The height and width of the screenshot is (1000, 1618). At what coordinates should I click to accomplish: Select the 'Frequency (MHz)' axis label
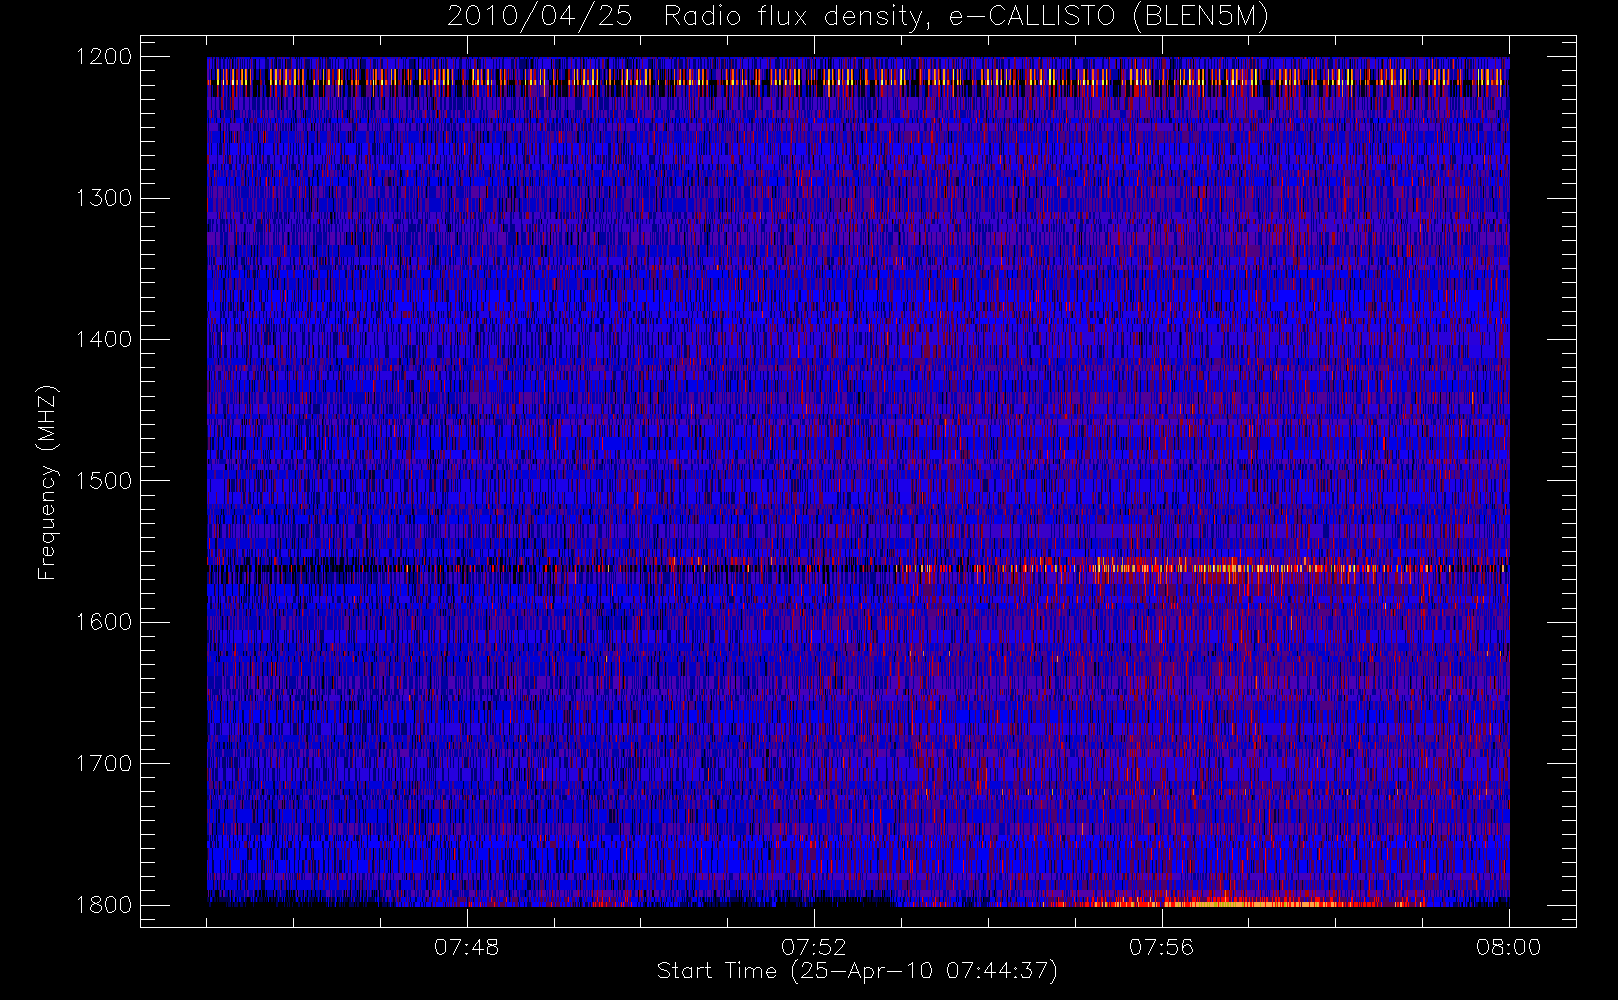click(x=47, y=482)
